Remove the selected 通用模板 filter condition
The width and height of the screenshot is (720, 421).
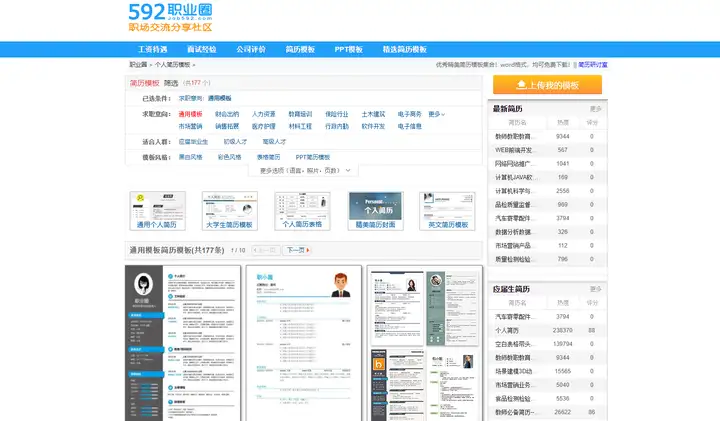pos(219,98)
